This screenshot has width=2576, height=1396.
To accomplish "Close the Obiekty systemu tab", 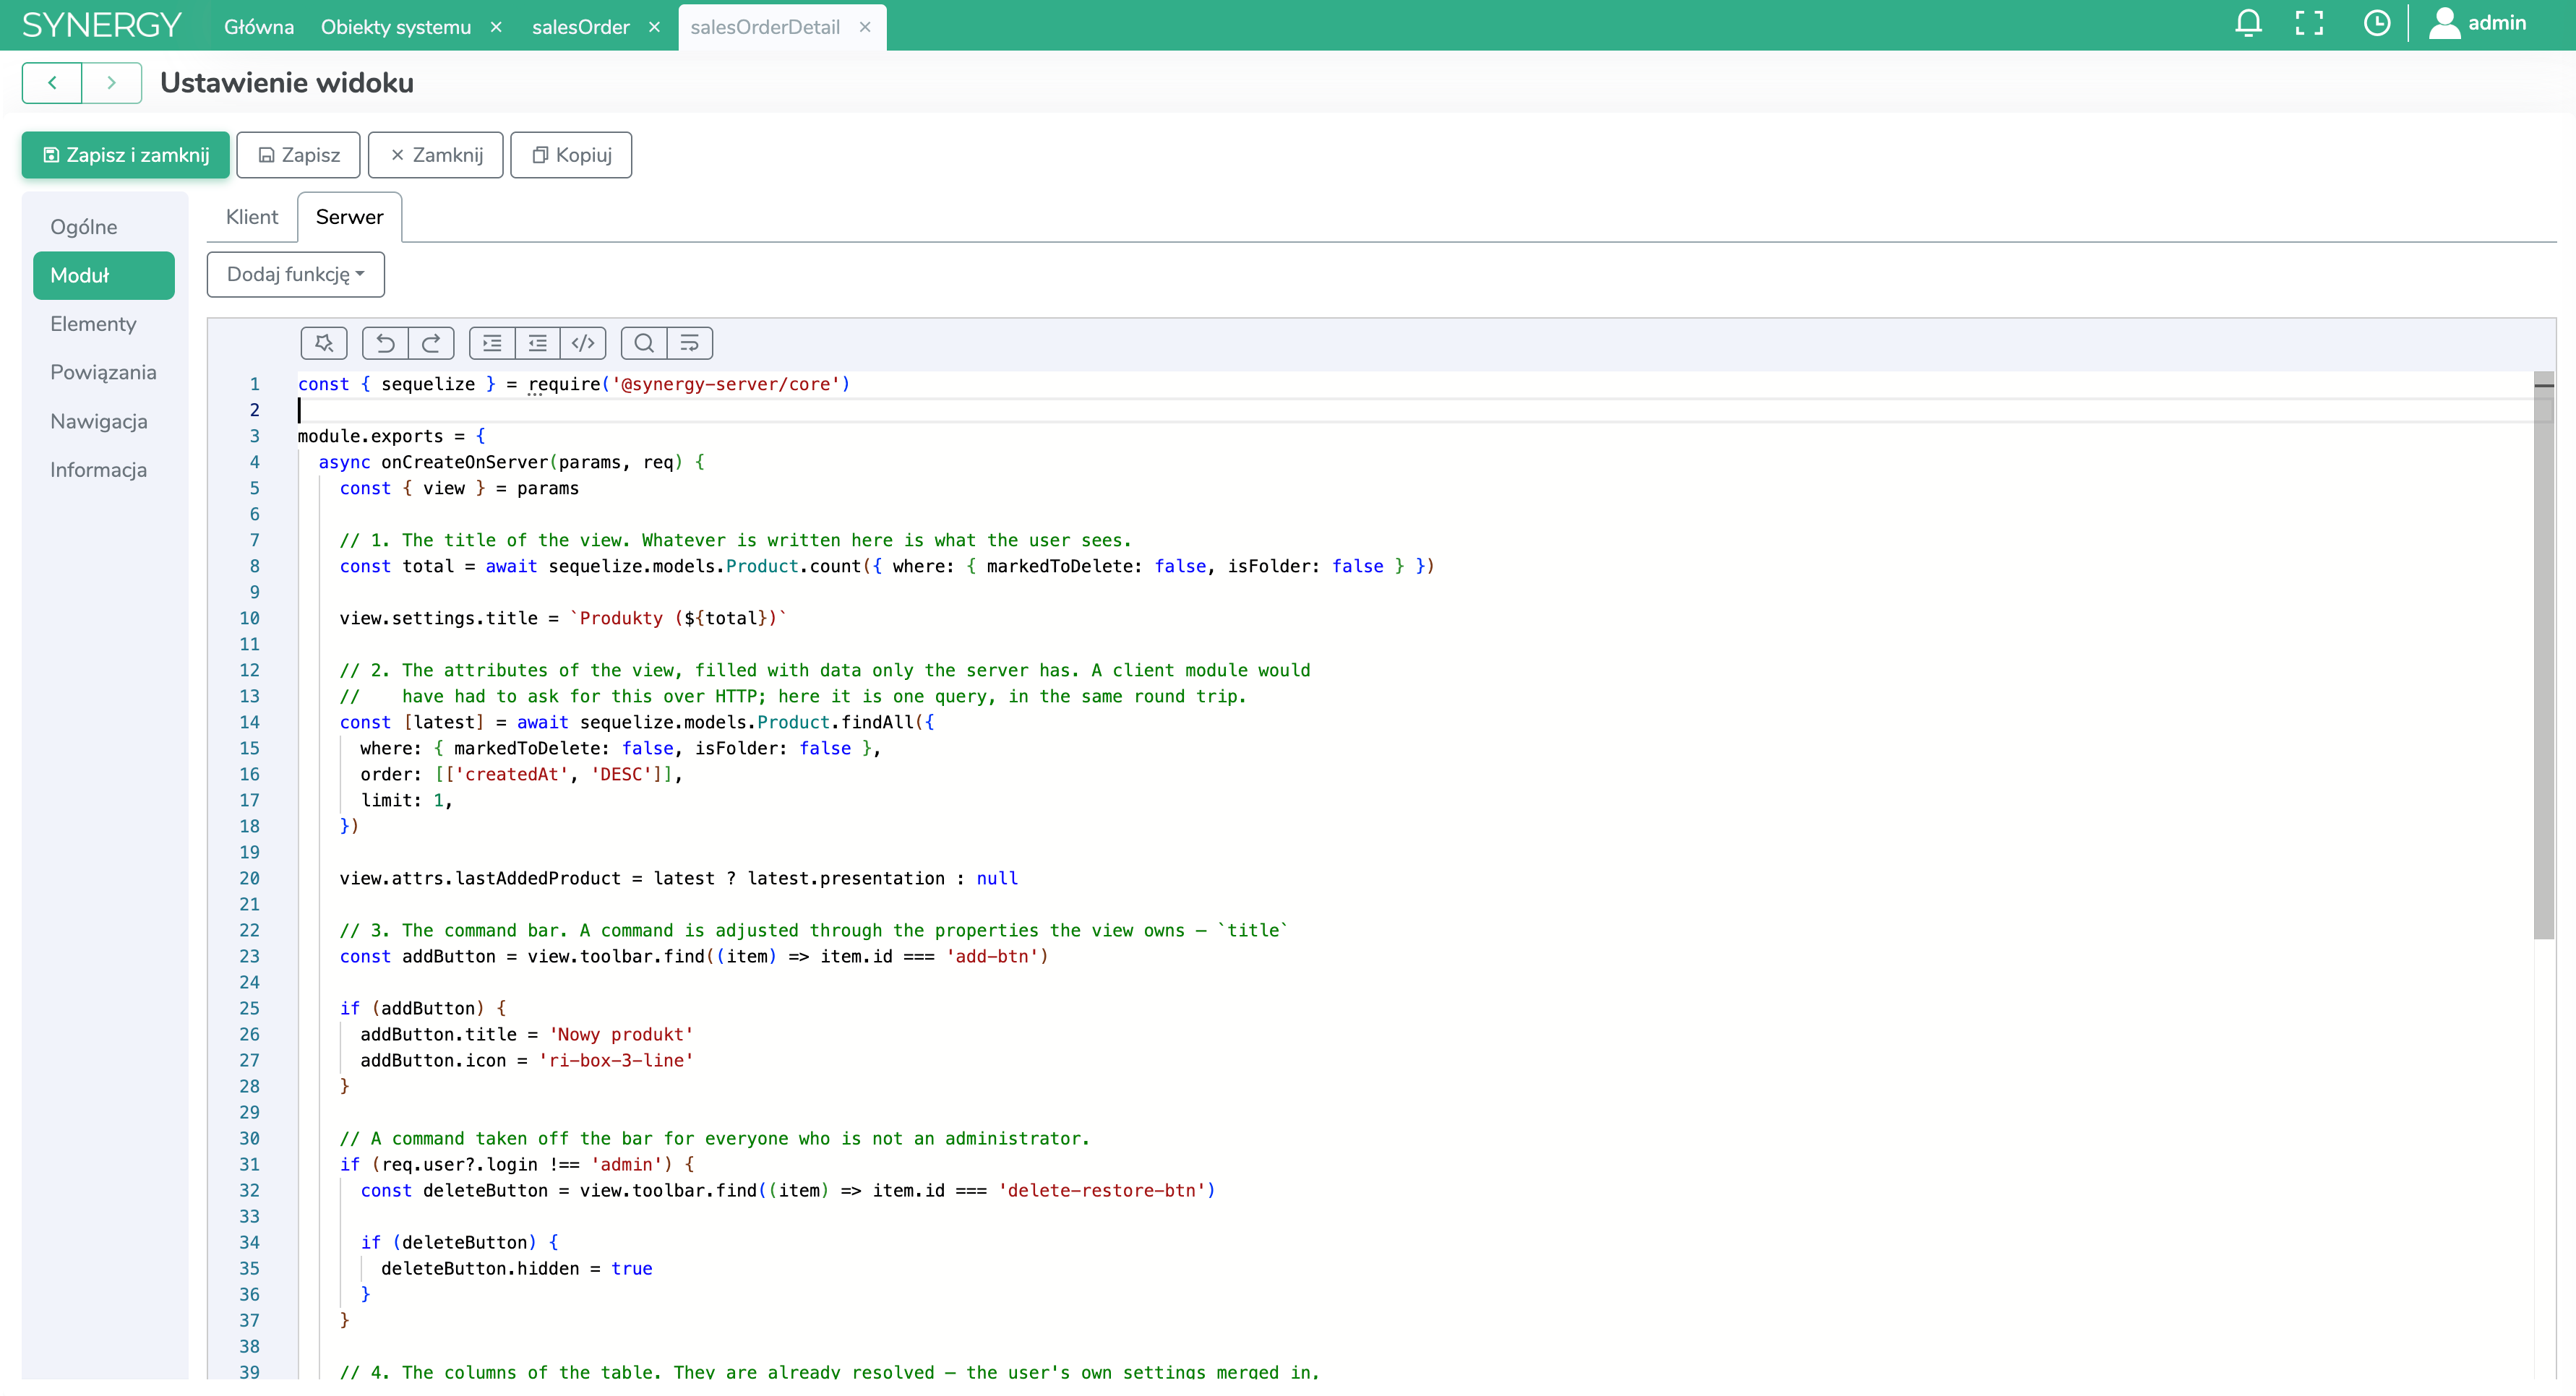I will pos(496,27).
